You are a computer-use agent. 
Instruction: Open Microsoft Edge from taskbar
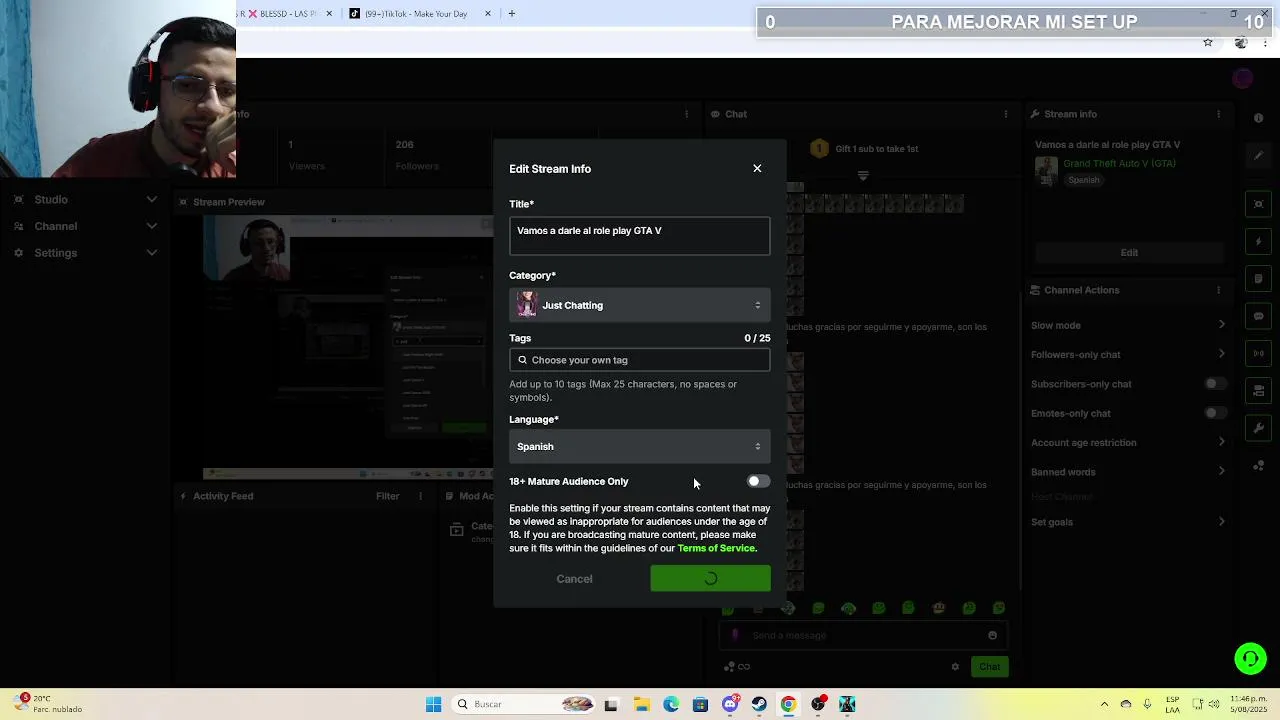point(671,704)
